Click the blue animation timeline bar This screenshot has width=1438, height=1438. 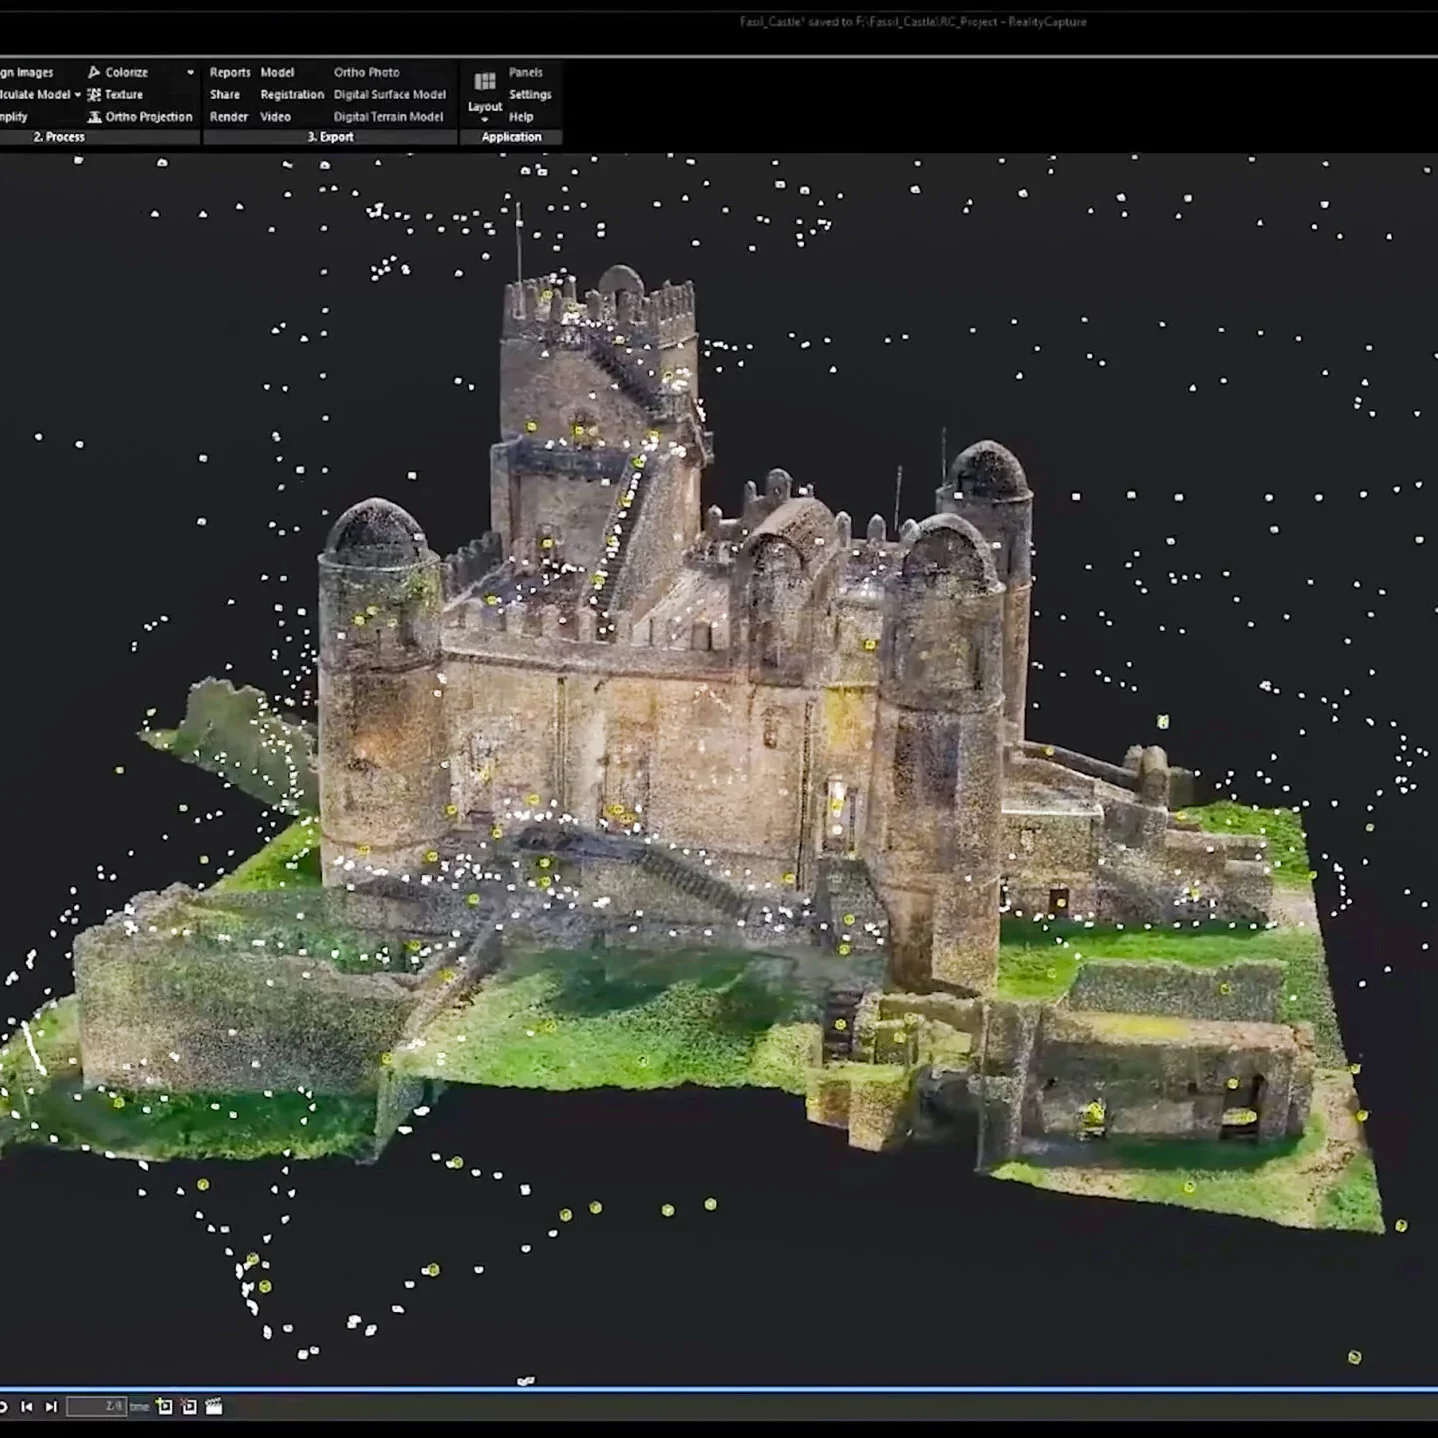click(719, 1389)
